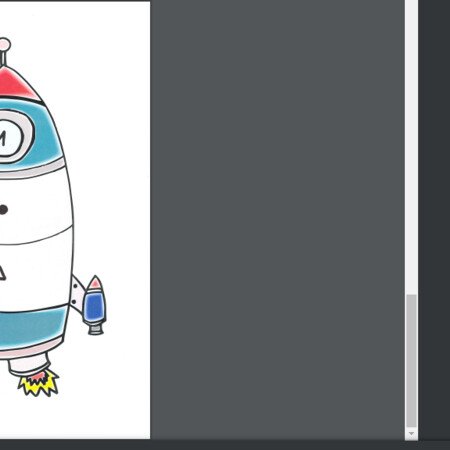
Task: Click the empty scrollbar track above thumb
Action: (411, 147)
